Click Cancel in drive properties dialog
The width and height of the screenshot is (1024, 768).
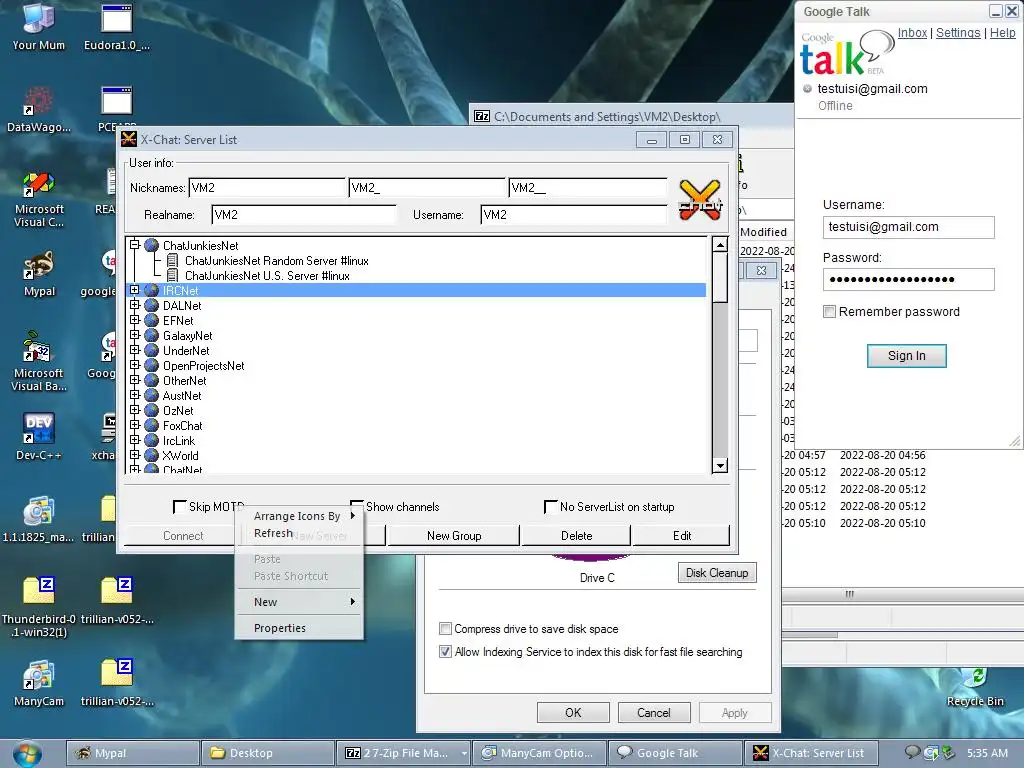(x=654, y=712)
